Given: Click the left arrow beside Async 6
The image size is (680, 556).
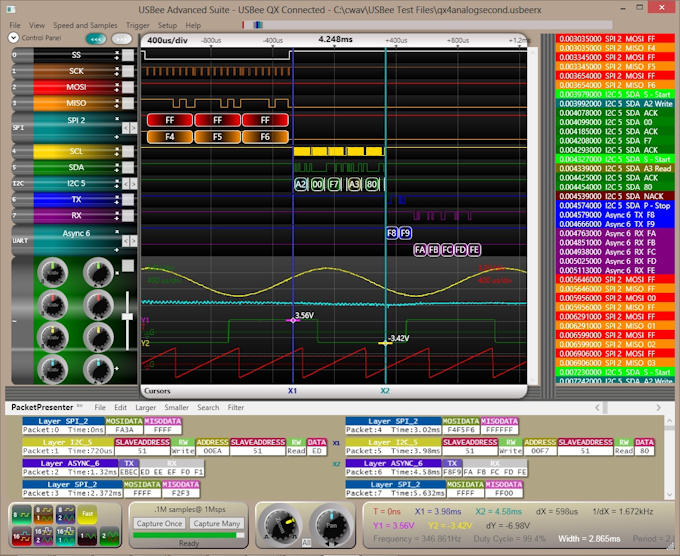Looking at the screenshot, I should tap(125, 241).
